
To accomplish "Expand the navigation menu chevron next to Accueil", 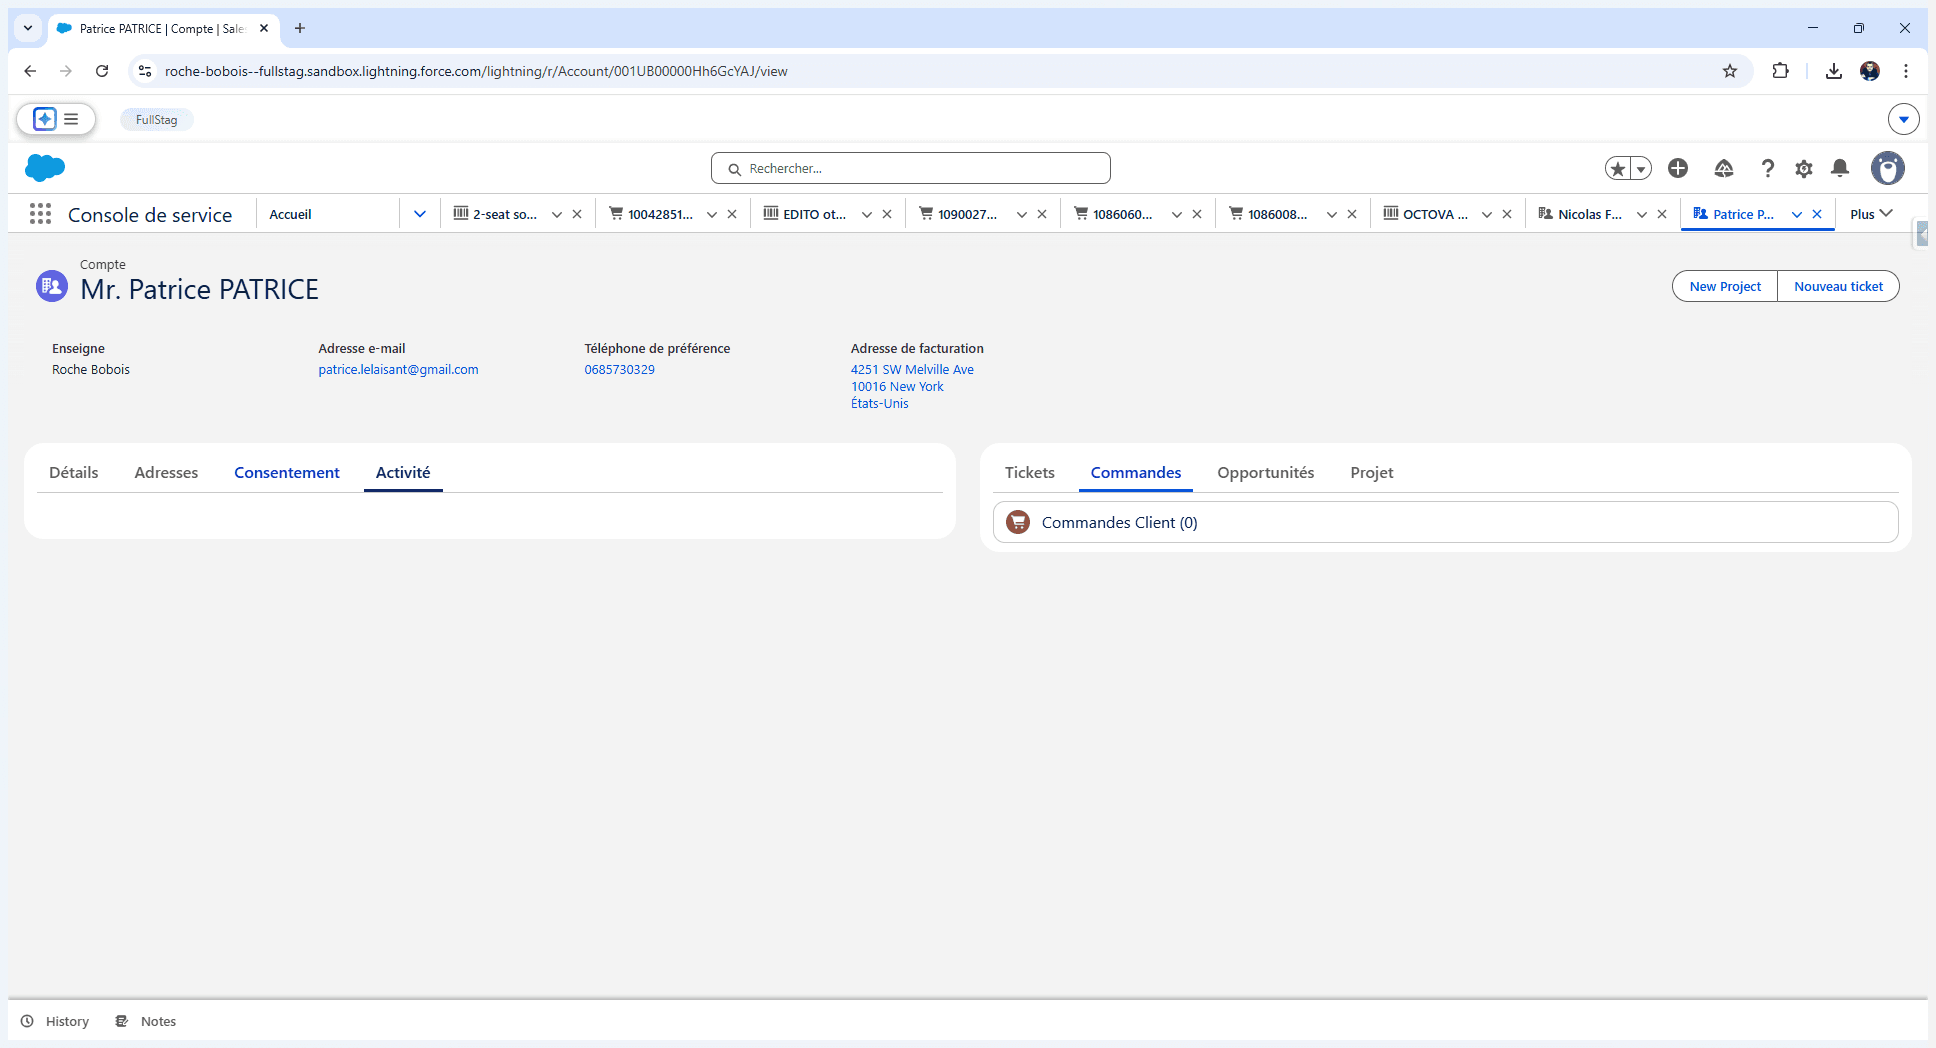I will coord(420,214).
